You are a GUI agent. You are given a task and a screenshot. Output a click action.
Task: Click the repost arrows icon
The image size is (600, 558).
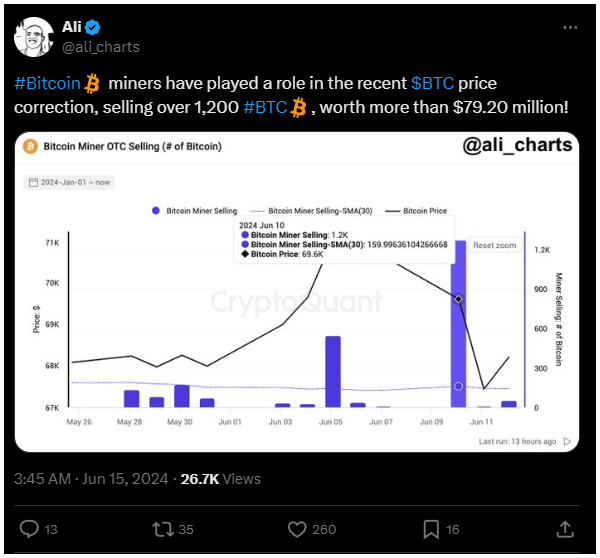(x=163, y=529)
